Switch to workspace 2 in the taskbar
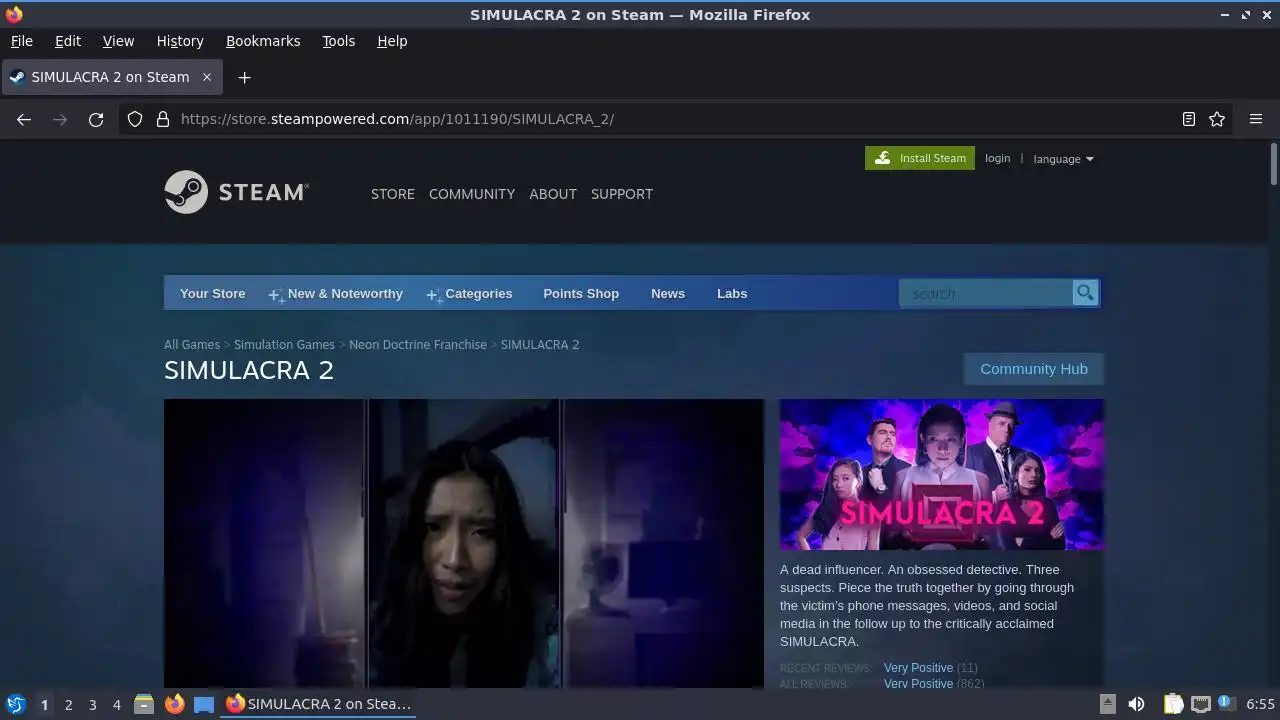 click(68, 705)
